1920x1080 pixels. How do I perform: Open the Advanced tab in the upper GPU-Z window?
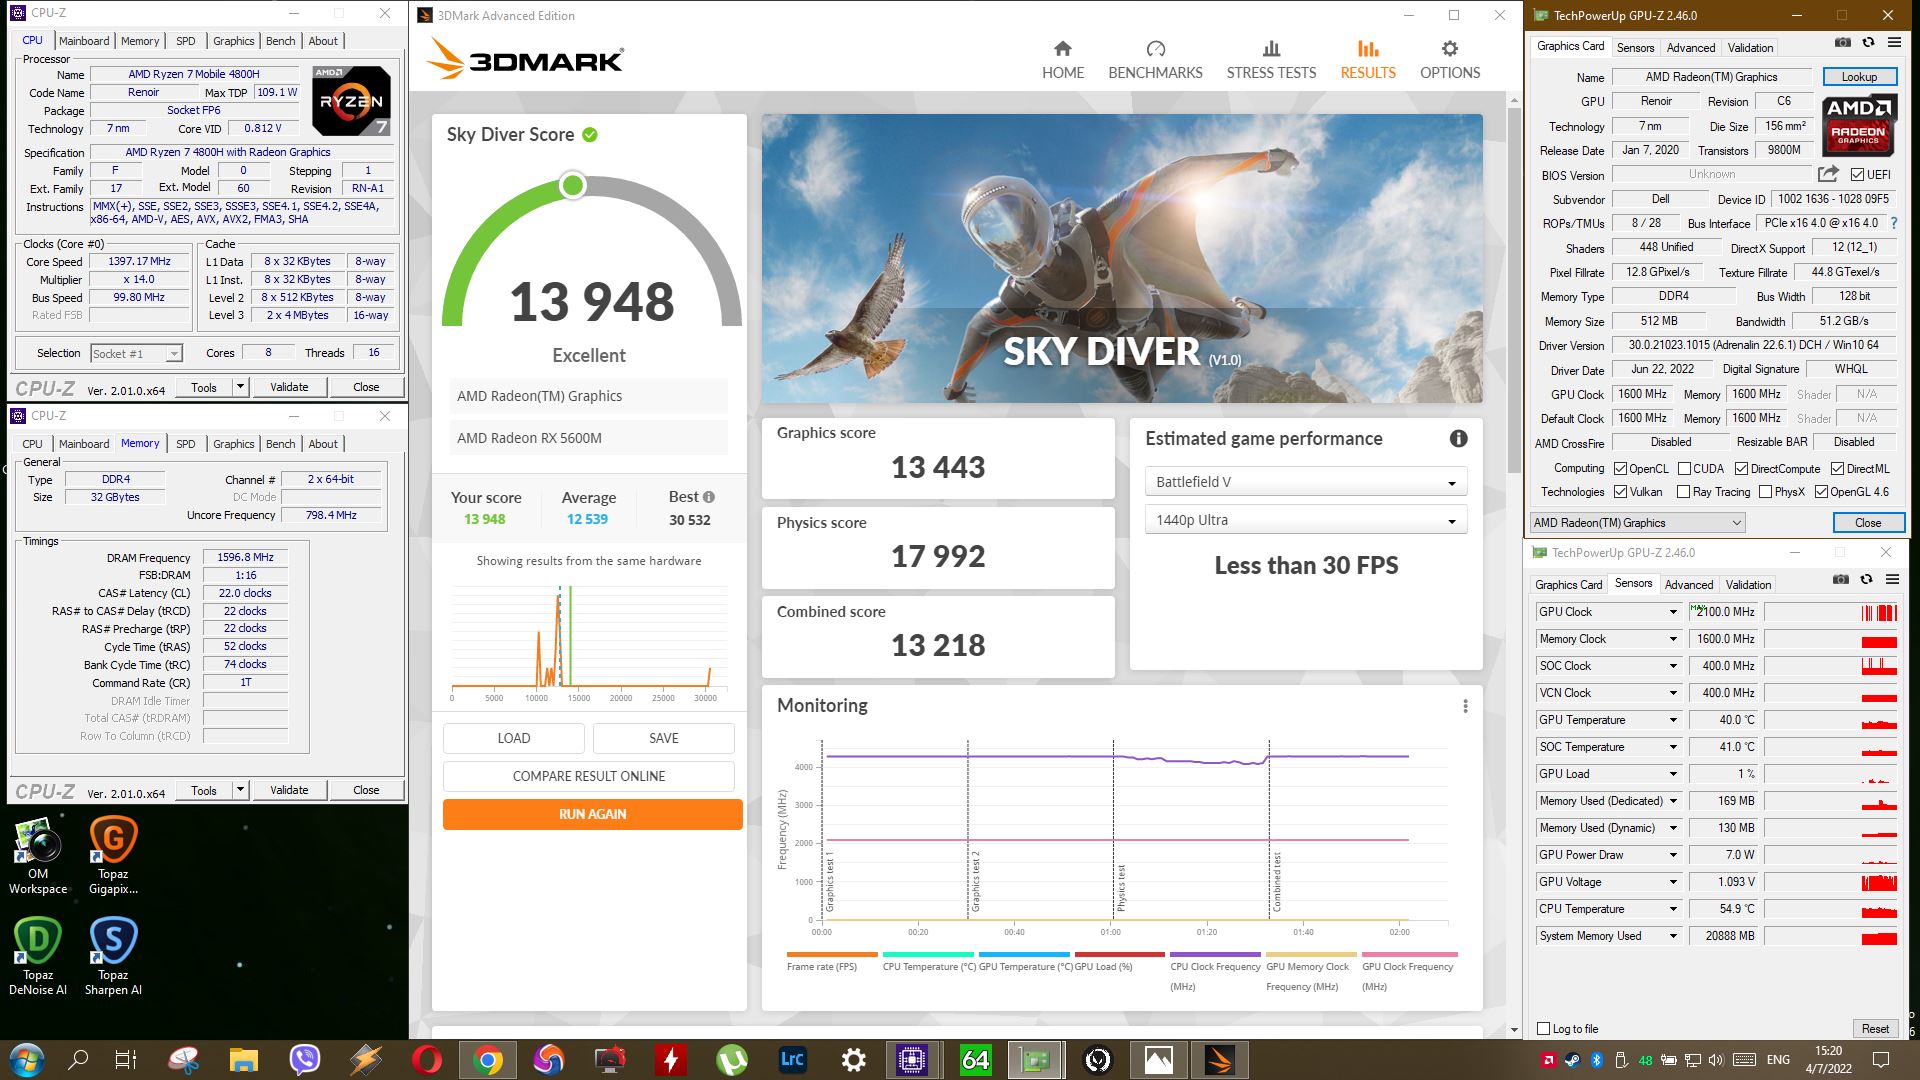pos(1691,48)
